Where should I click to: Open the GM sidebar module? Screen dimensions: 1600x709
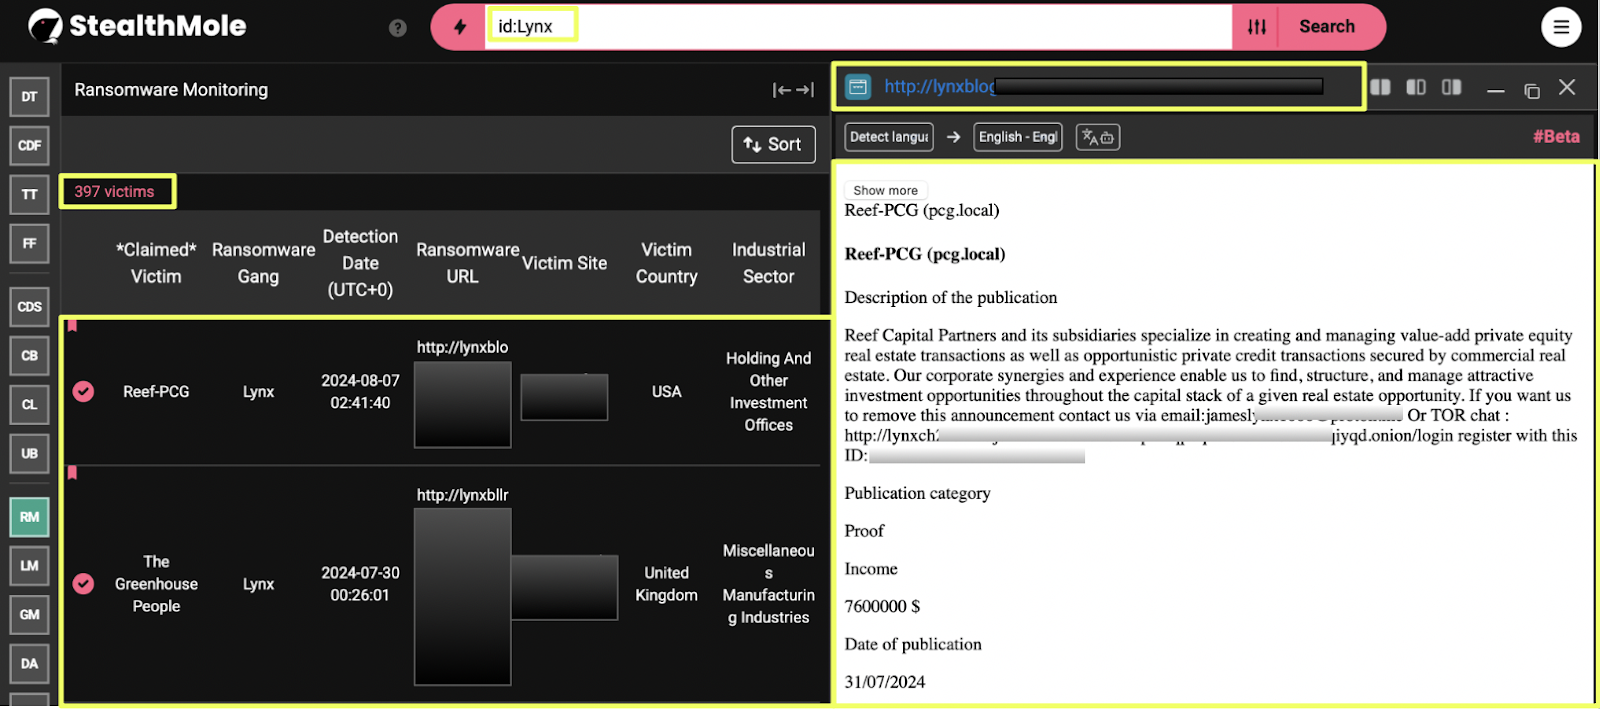click(x=29, y=615)
